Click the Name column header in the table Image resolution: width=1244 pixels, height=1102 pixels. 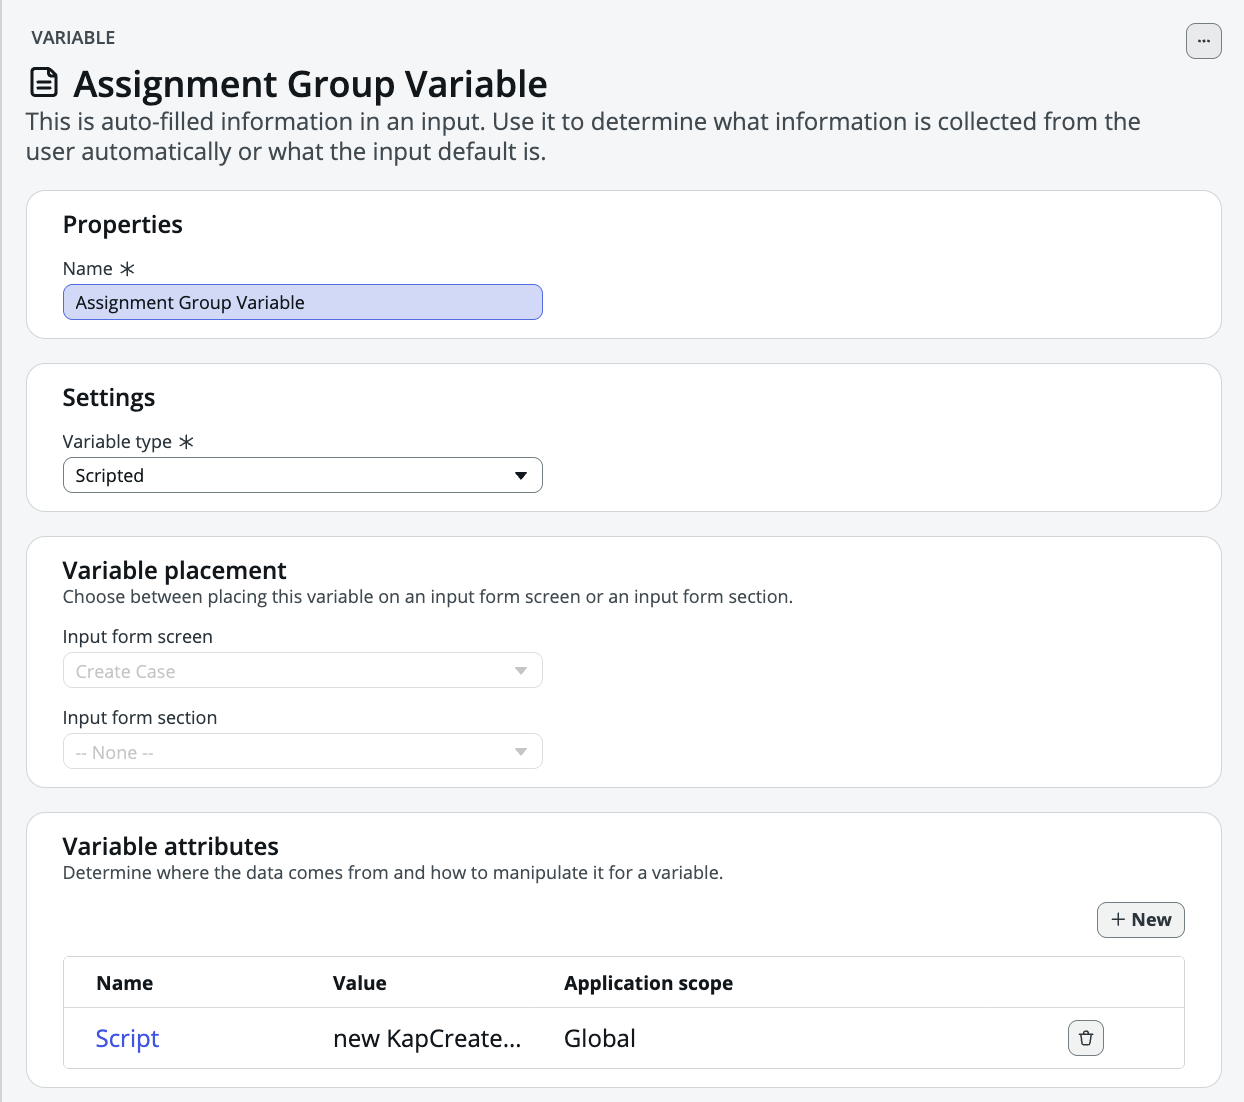[x=125, y=983]
